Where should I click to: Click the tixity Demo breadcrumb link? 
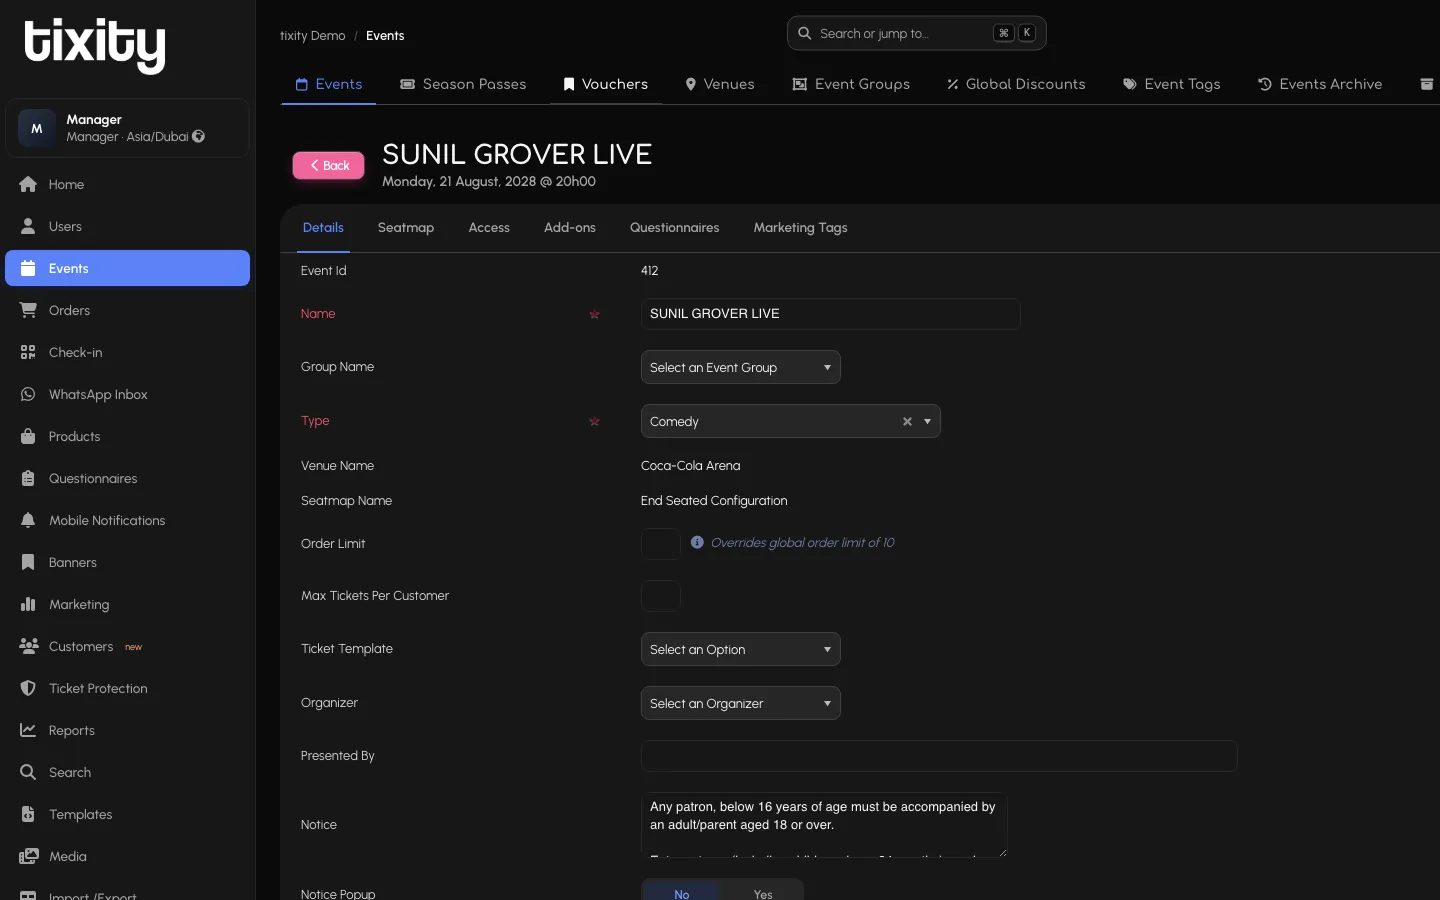coord(313,36)
